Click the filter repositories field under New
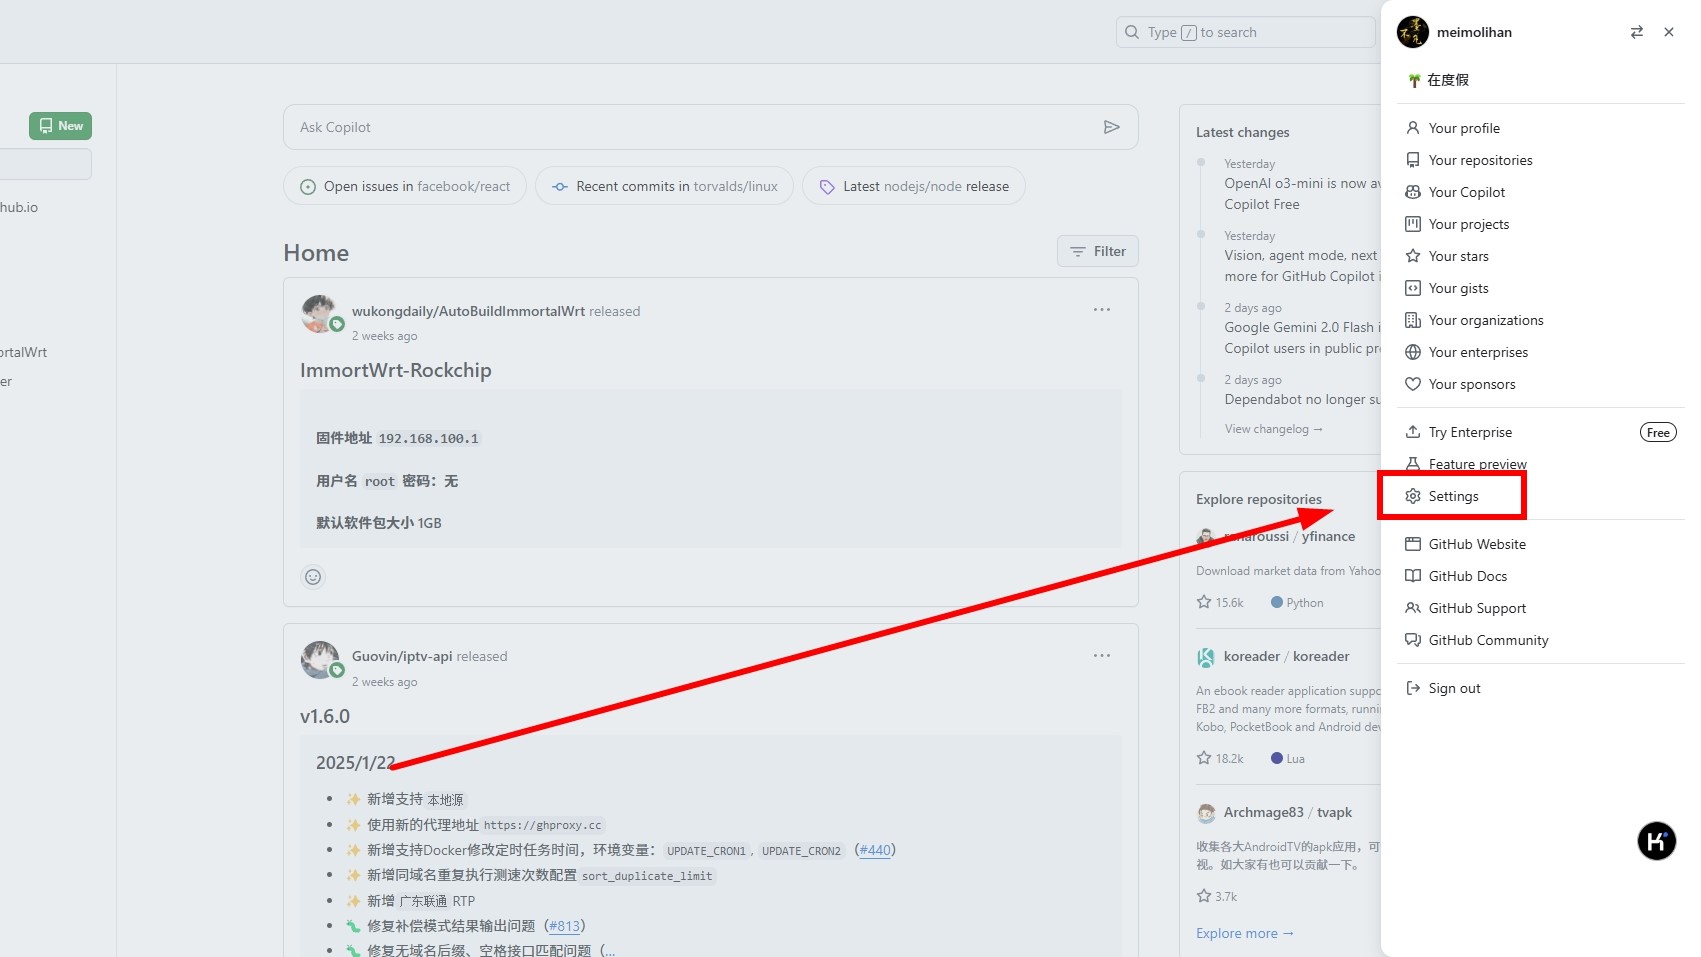This screenshot has width=1701, height=957. coord(46,164)
